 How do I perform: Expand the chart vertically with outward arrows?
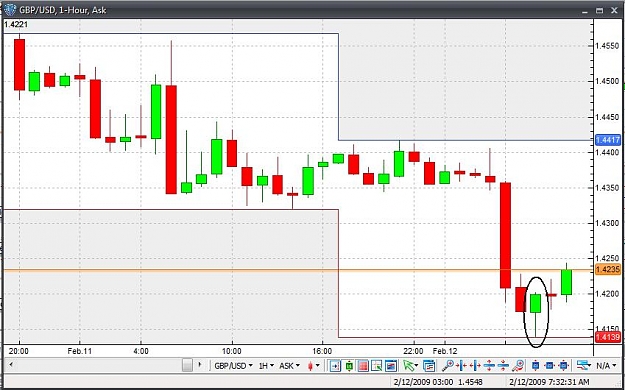tap(489, 365)
